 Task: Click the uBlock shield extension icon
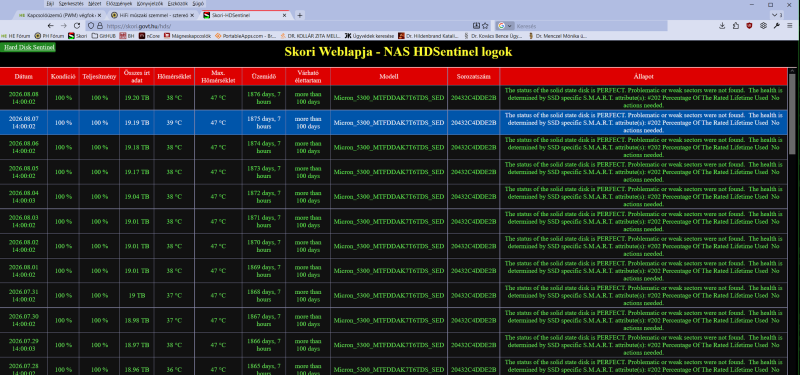(749, 26)
